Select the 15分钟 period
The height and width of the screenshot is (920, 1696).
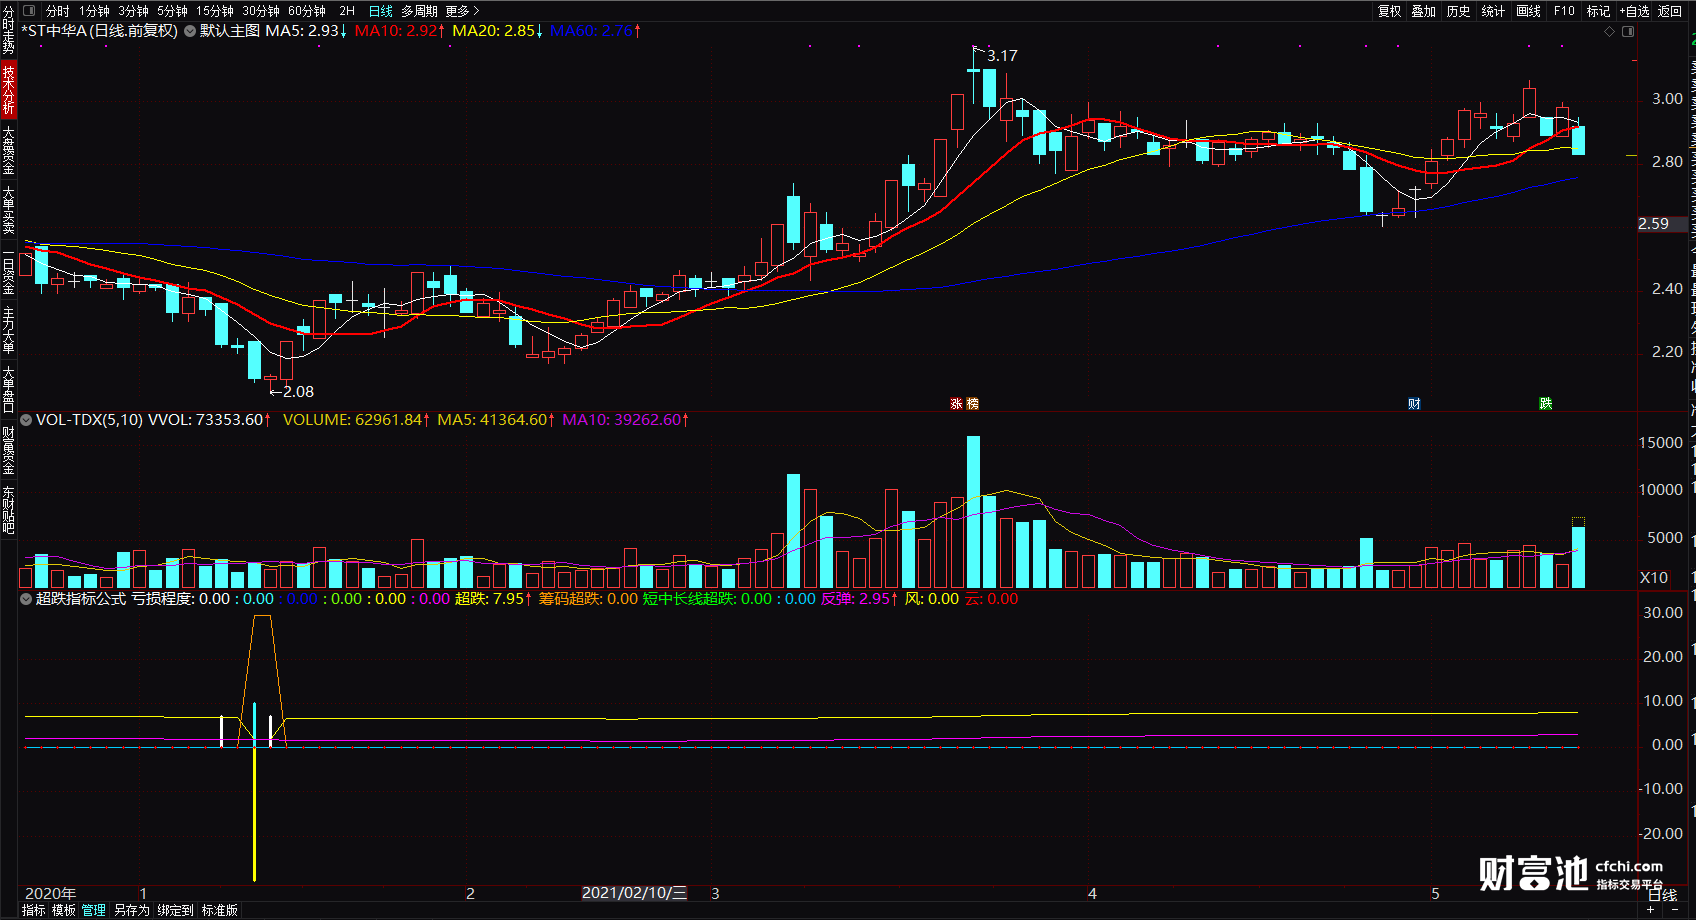[215, 11]
